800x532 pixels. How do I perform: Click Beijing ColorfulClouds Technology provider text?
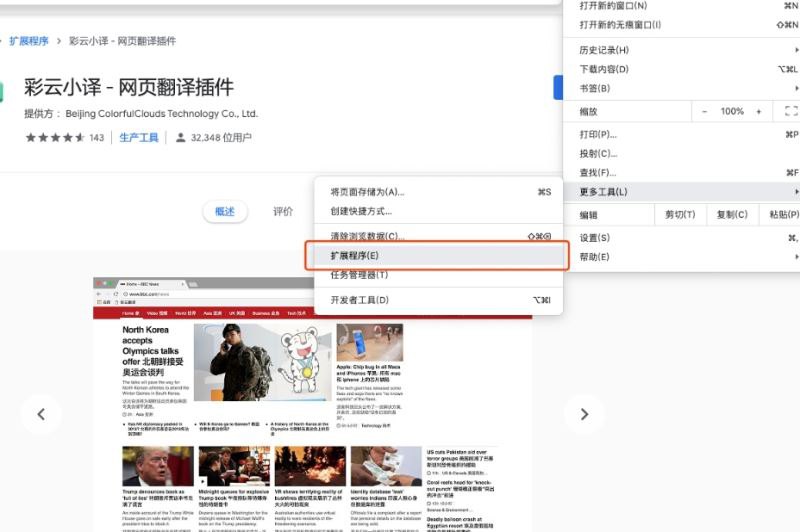click(161, 114)
